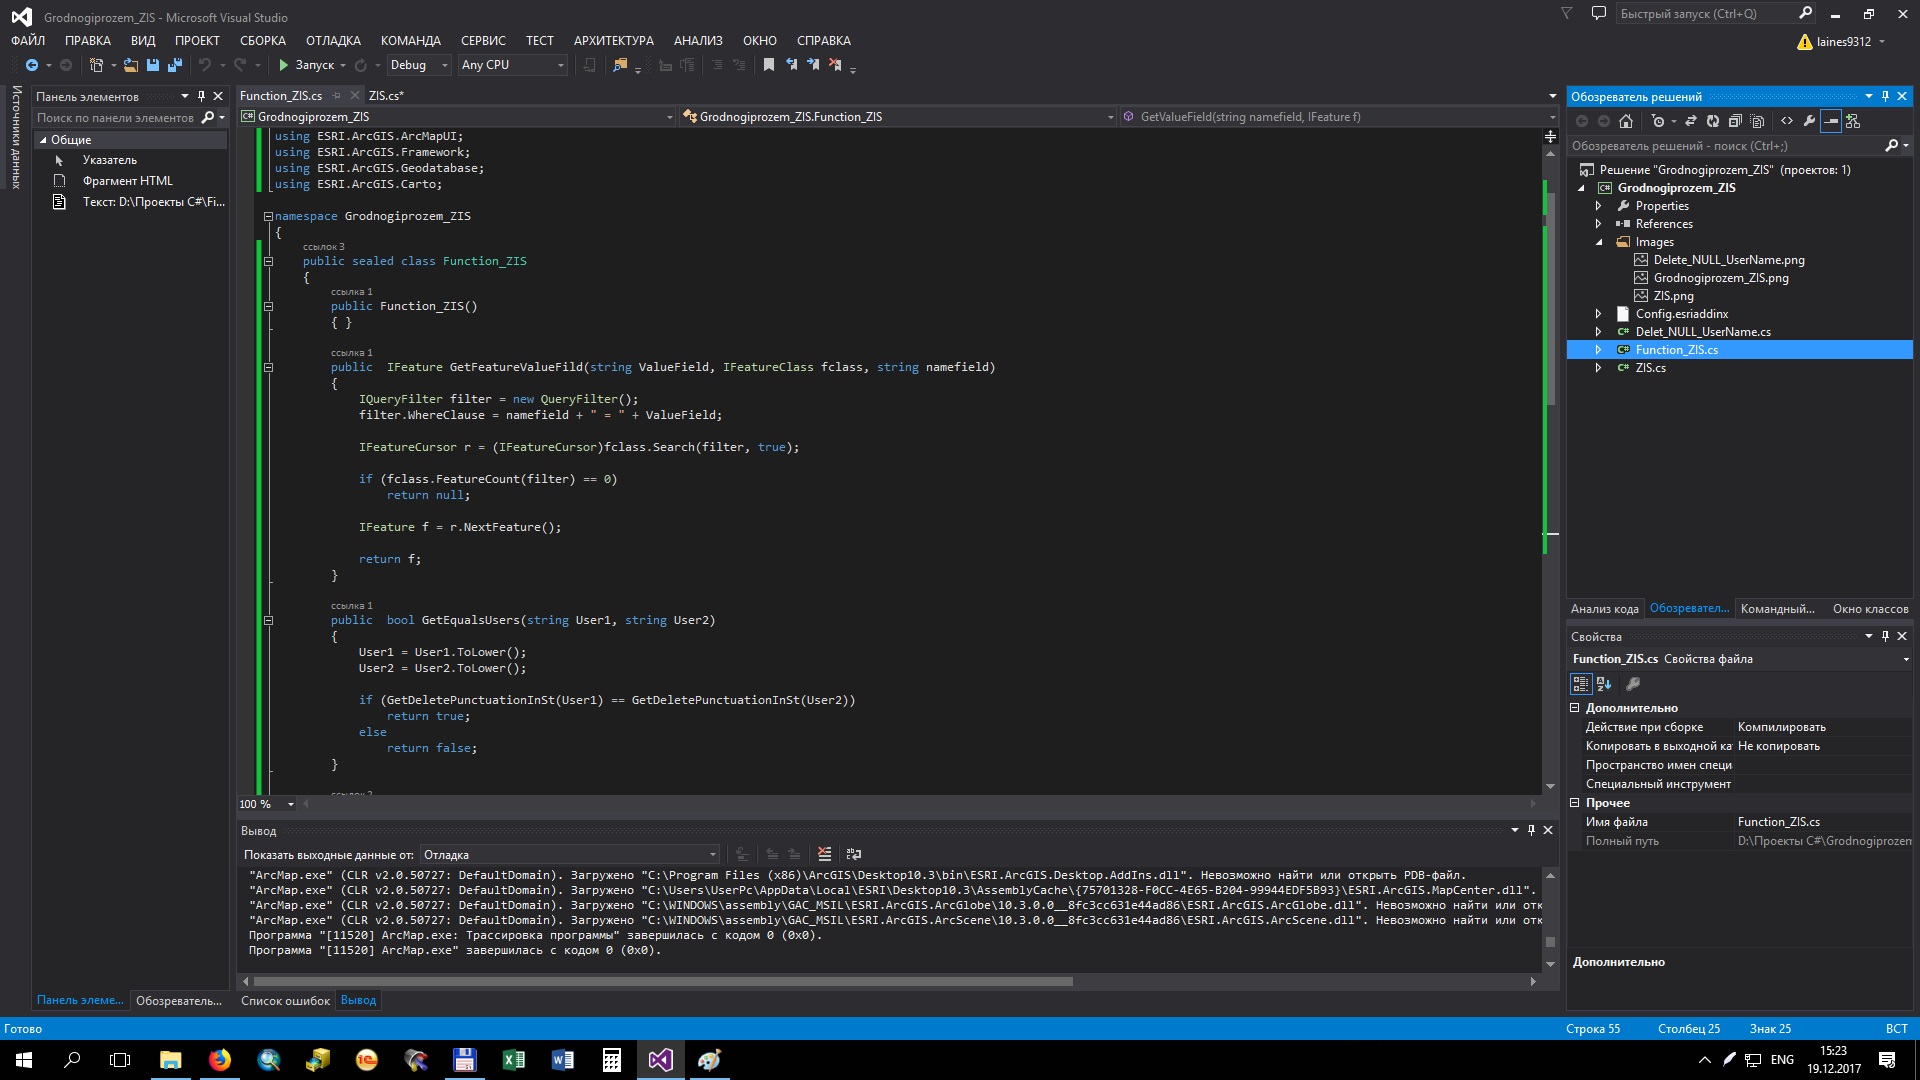Click the View Code angle-brackets icon

pos(1787,121)
